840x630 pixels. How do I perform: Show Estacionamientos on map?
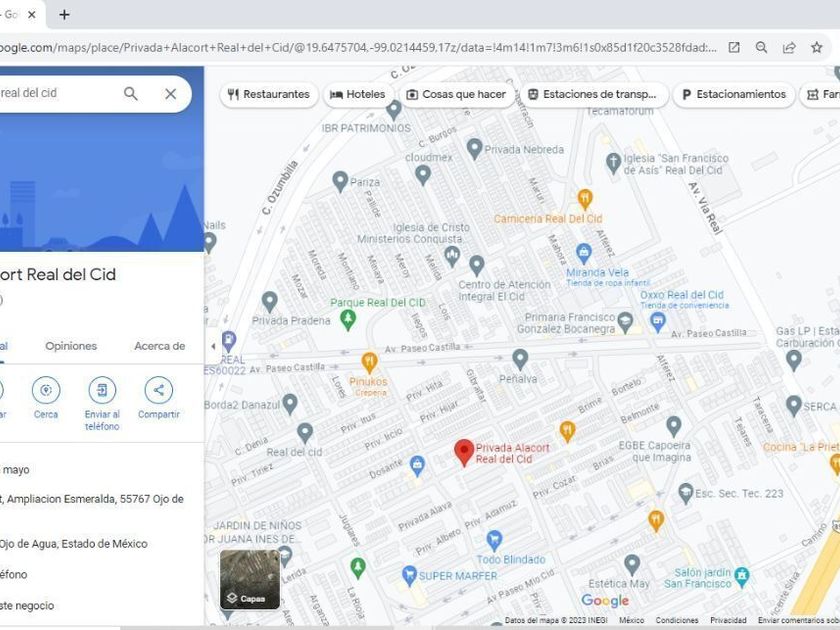click(733, 94)
